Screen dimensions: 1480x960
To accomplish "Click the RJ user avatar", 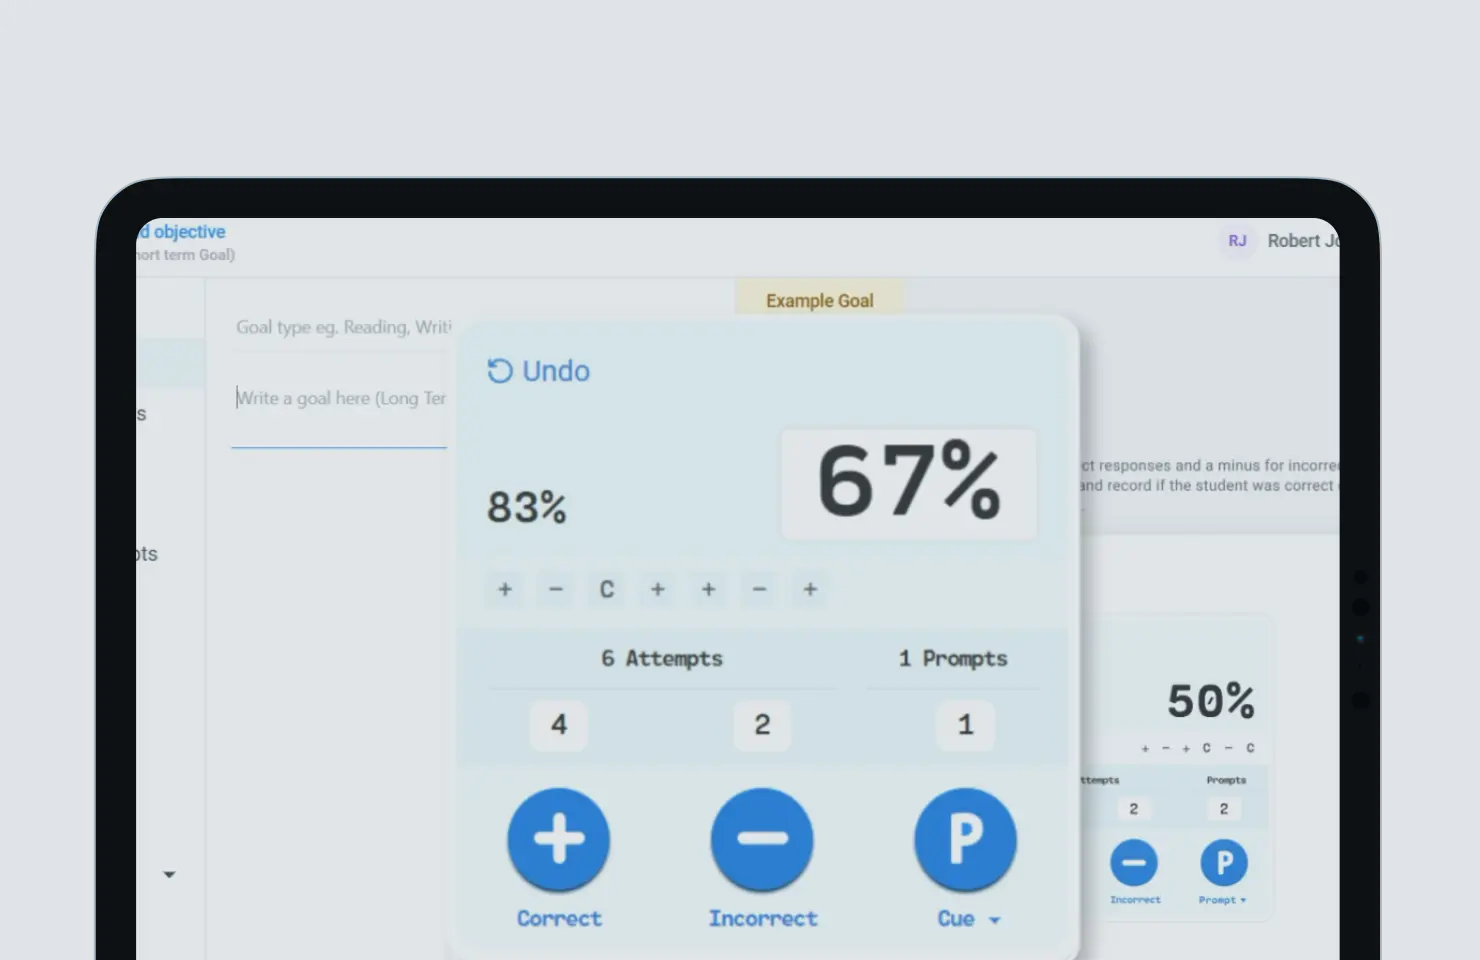I will coord(1237,241).
